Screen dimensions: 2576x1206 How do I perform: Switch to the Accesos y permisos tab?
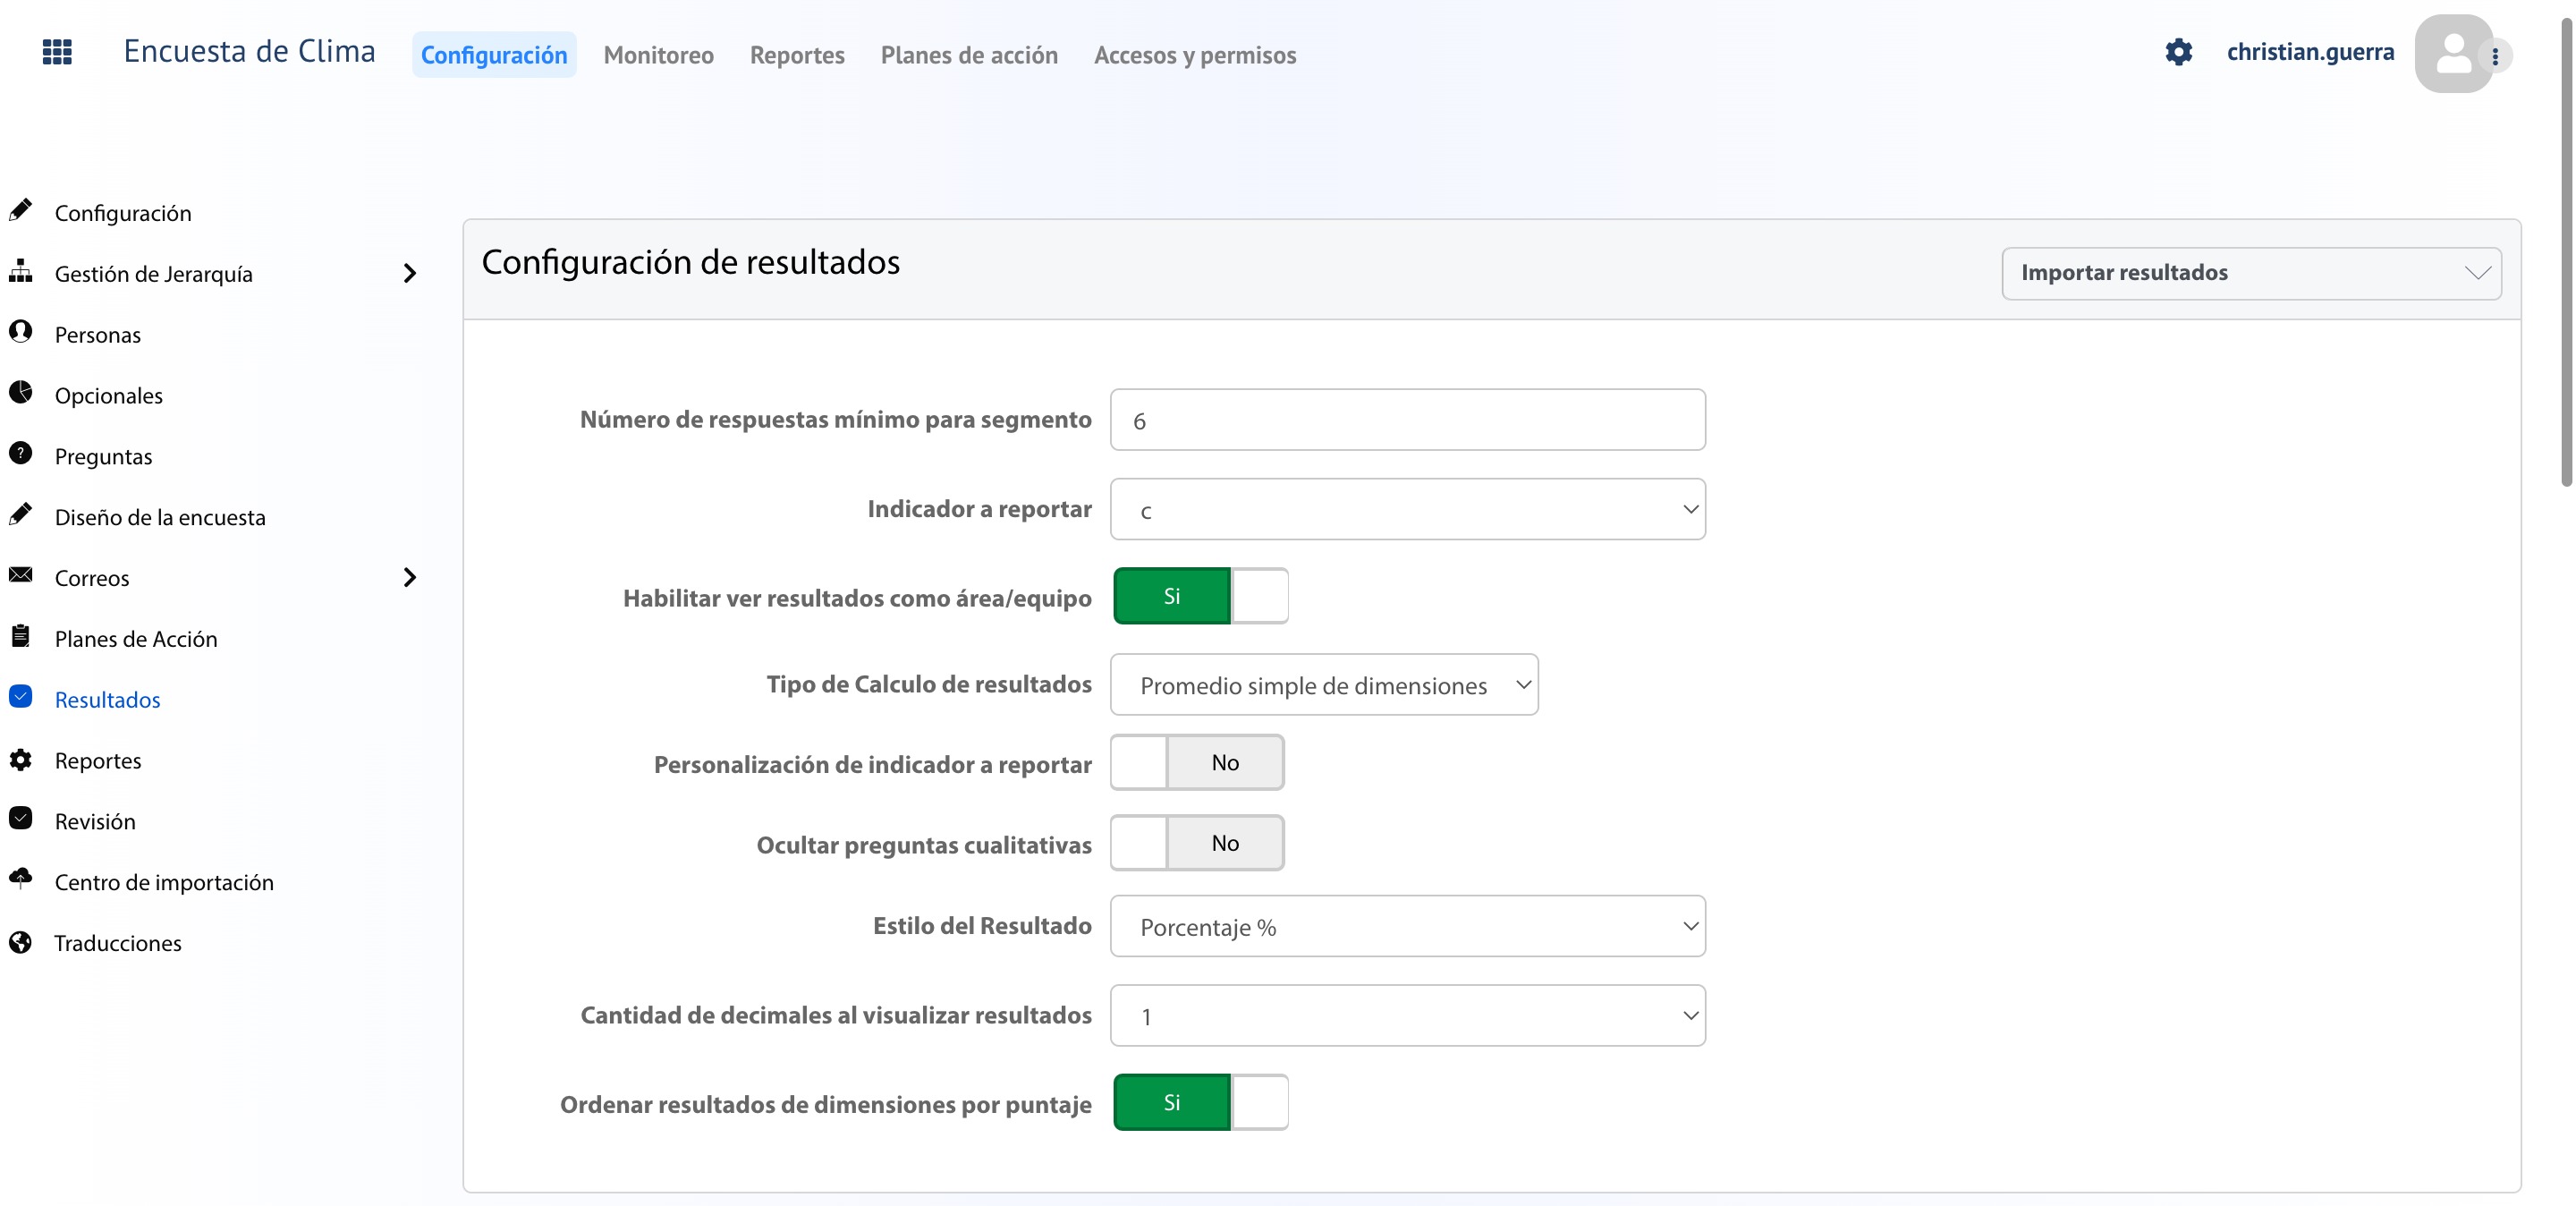coord(1195,55)
